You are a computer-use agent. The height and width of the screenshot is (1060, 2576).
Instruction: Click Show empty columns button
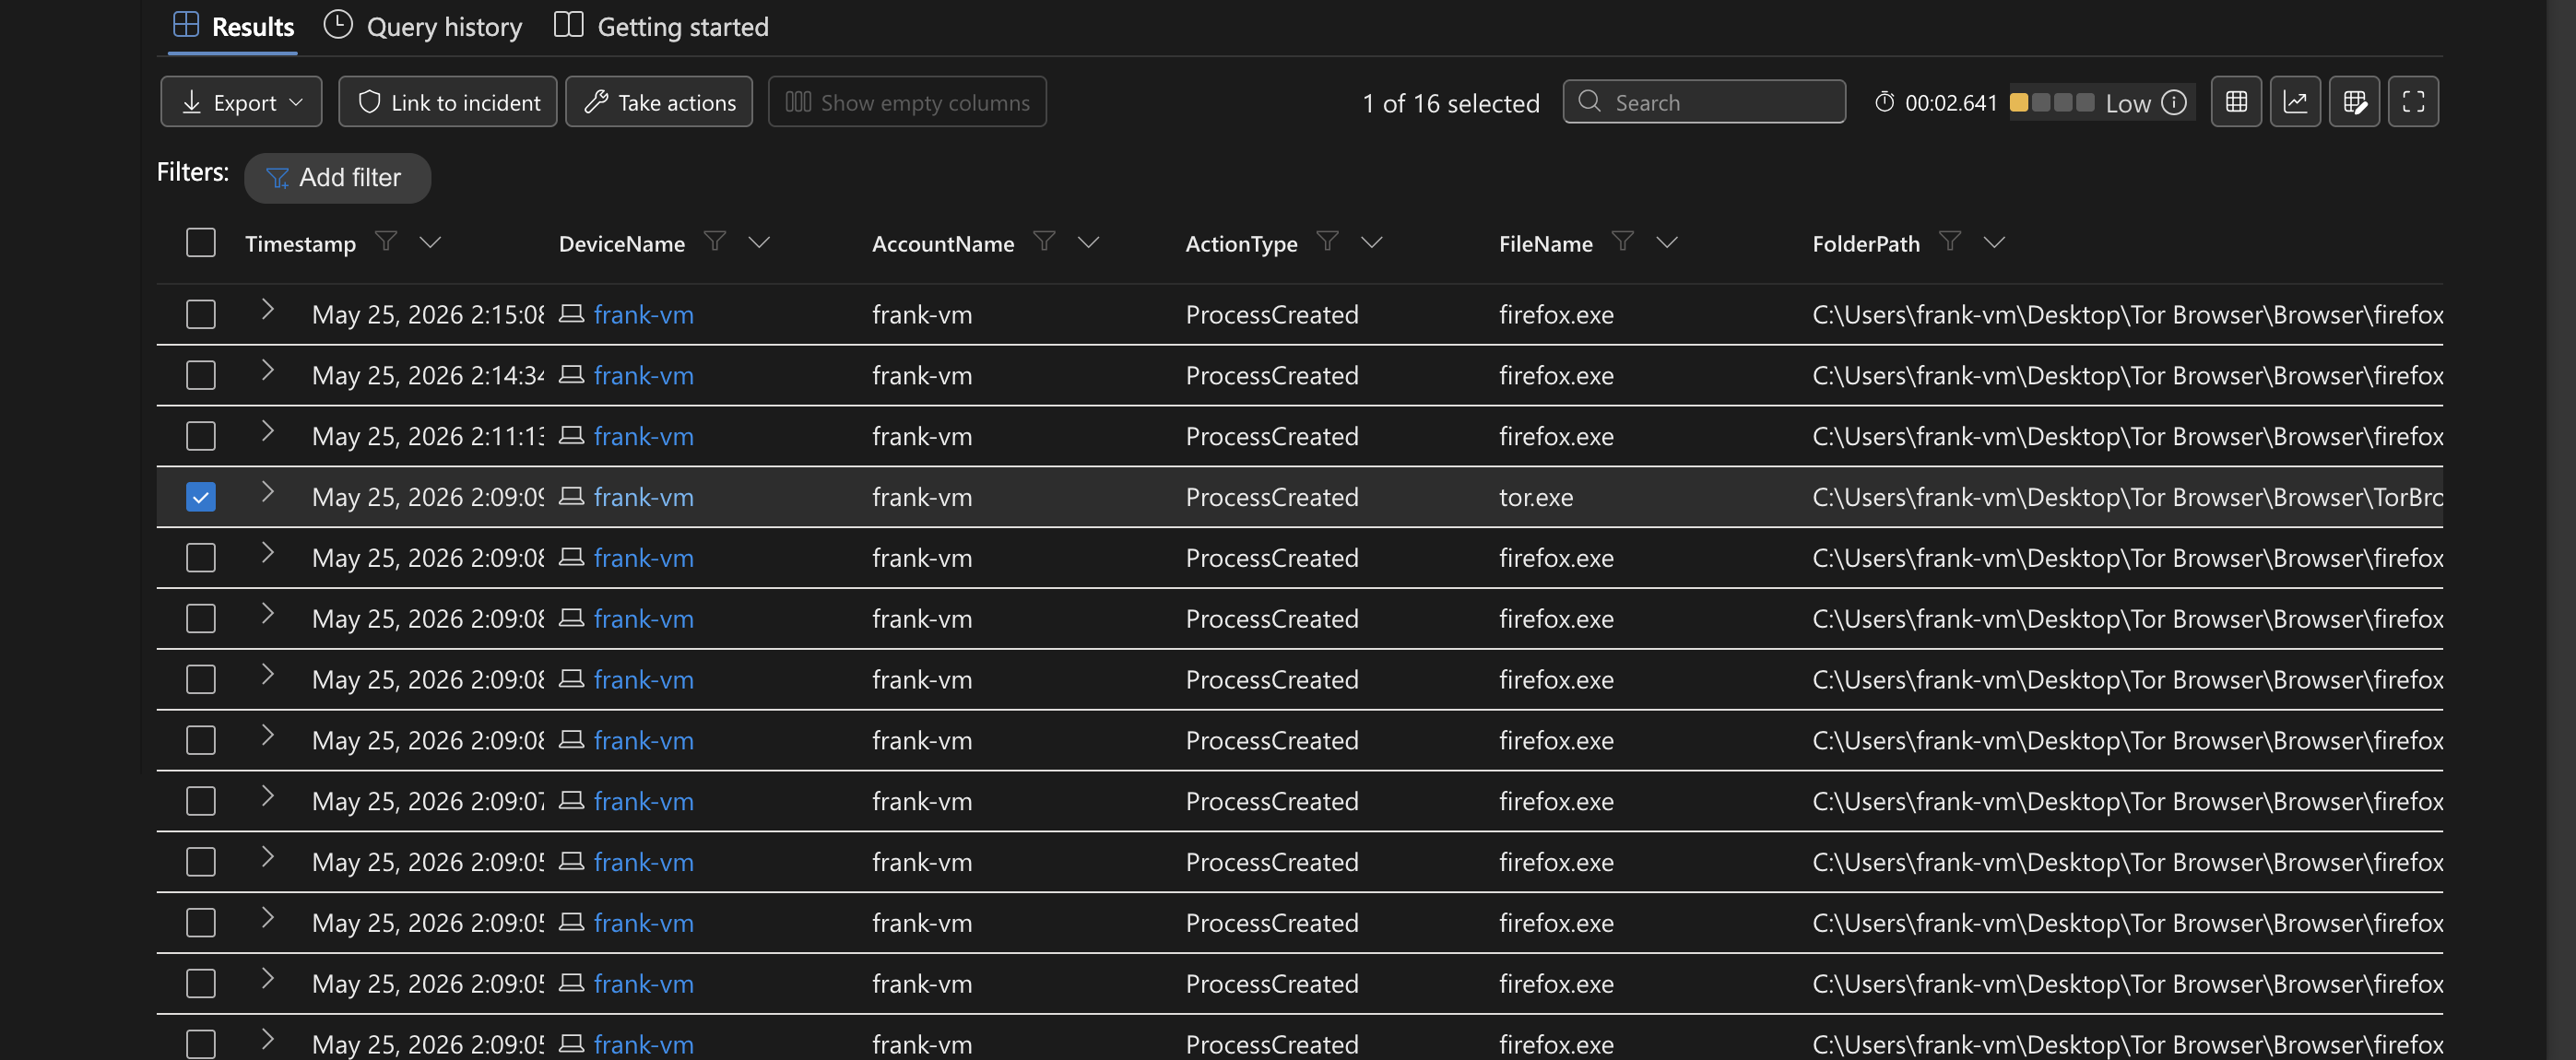(x=907, y=102)
